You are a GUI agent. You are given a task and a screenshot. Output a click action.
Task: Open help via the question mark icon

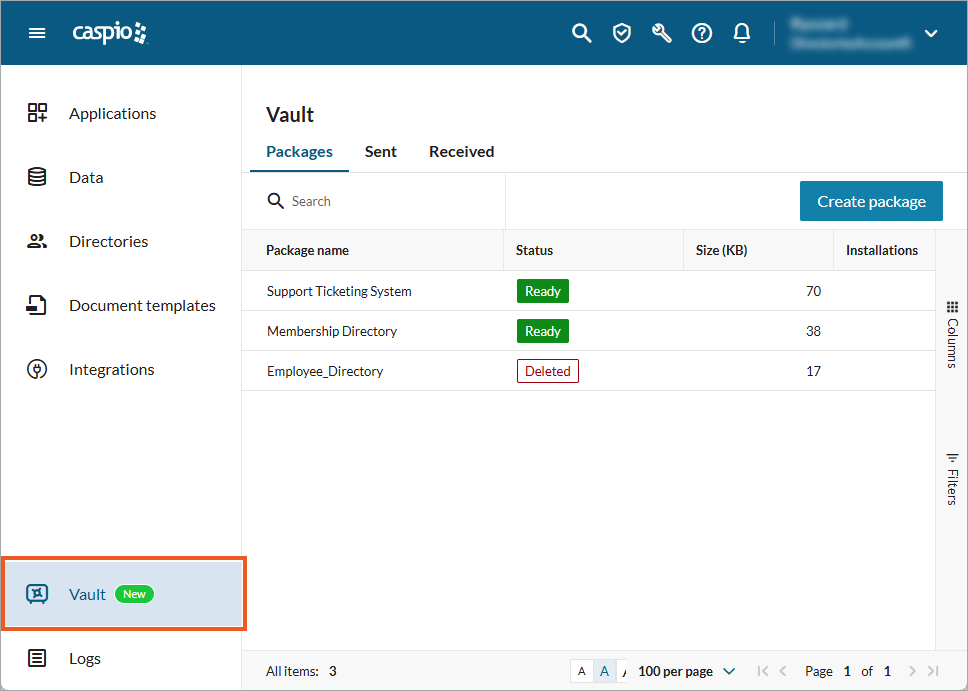702,32
